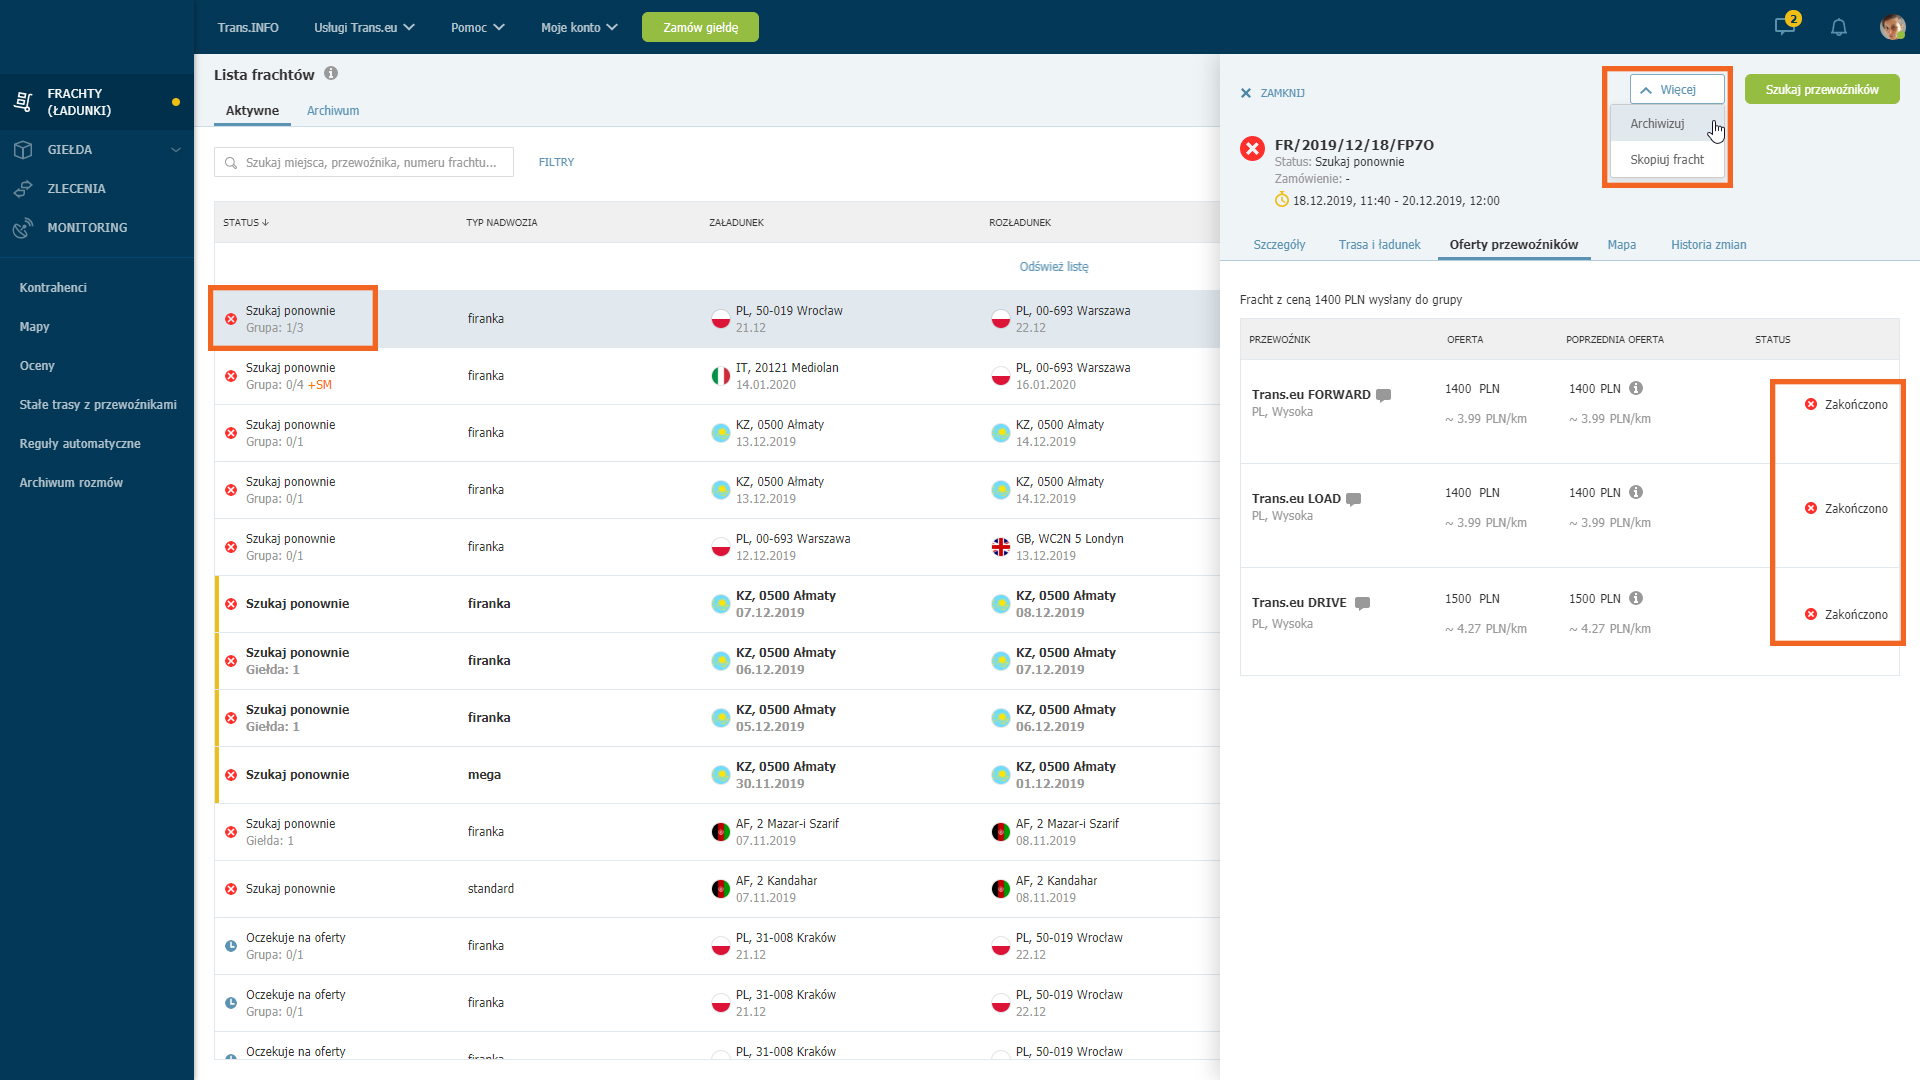1920x1080 pixels.
Task: Open Oceny in the sidebar
Action: (37, 366)
